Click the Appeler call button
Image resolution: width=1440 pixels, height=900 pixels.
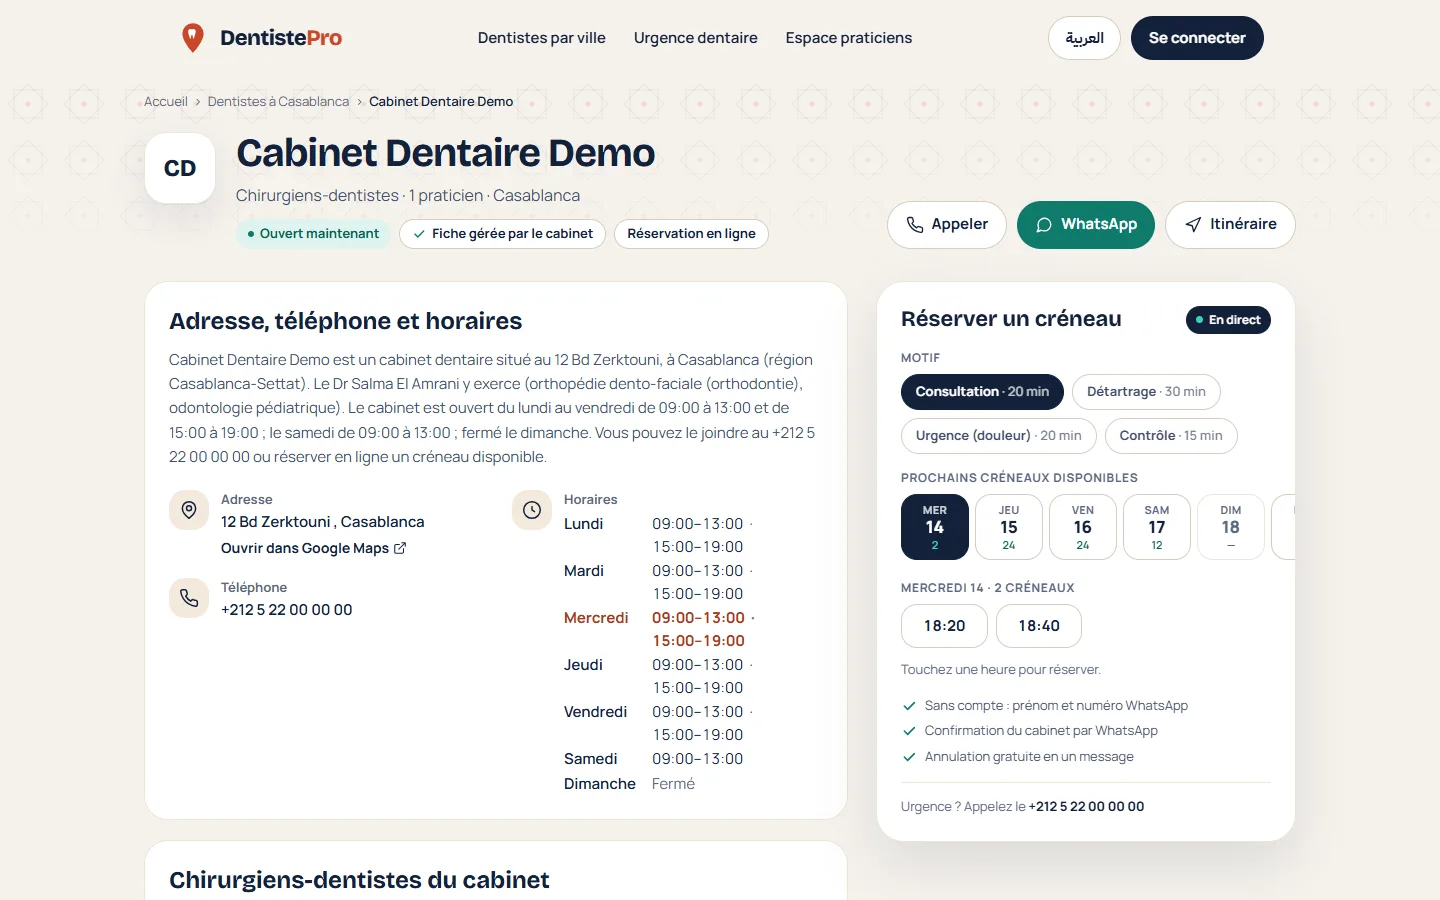click(x=947, y=225)
